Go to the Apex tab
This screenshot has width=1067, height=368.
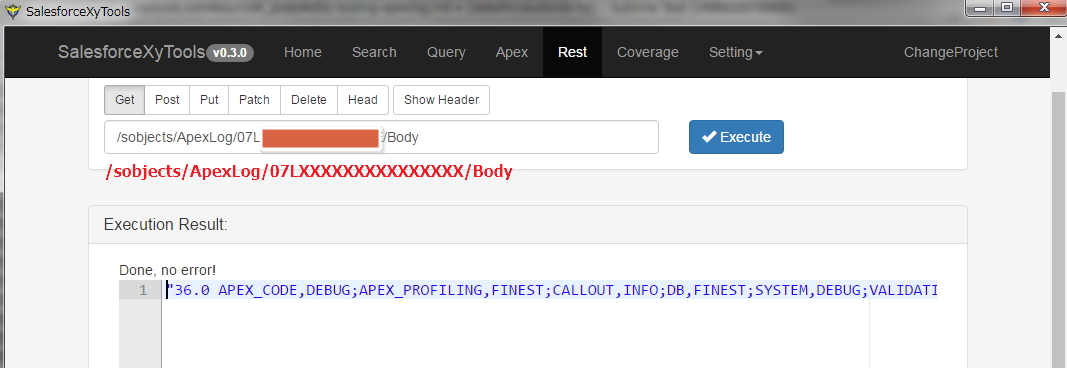coord(512,52)
